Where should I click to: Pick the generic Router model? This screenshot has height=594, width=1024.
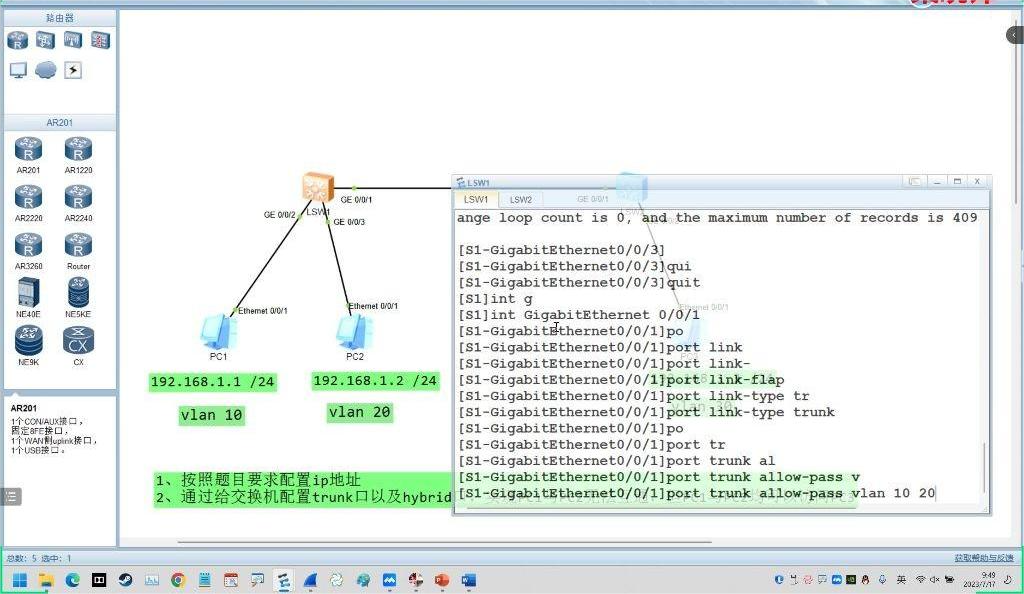(x=78, y=252)
